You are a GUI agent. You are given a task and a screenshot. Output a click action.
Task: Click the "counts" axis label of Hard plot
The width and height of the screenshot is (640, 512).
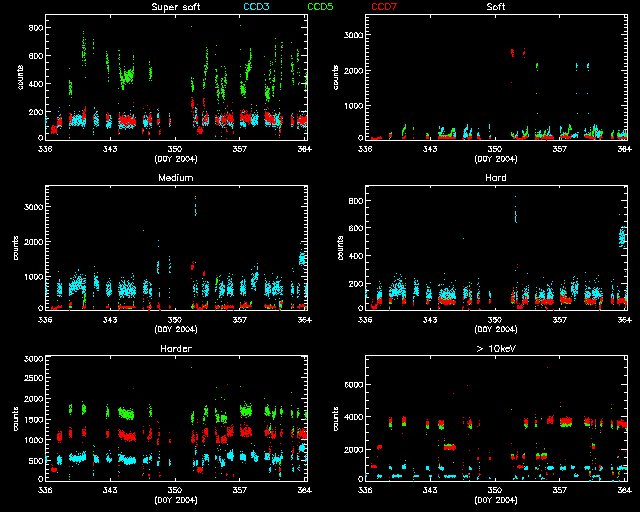click(340, 248)
